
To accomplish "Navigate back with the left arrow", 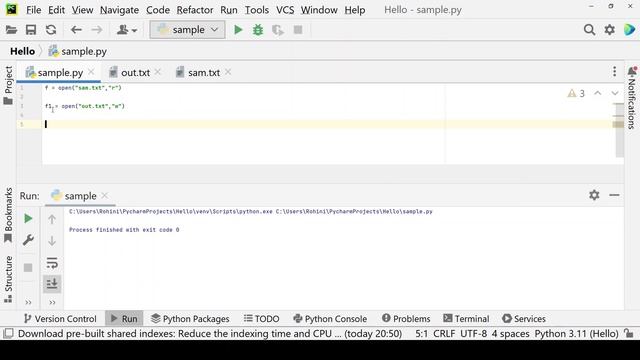I will coord(76,30).
